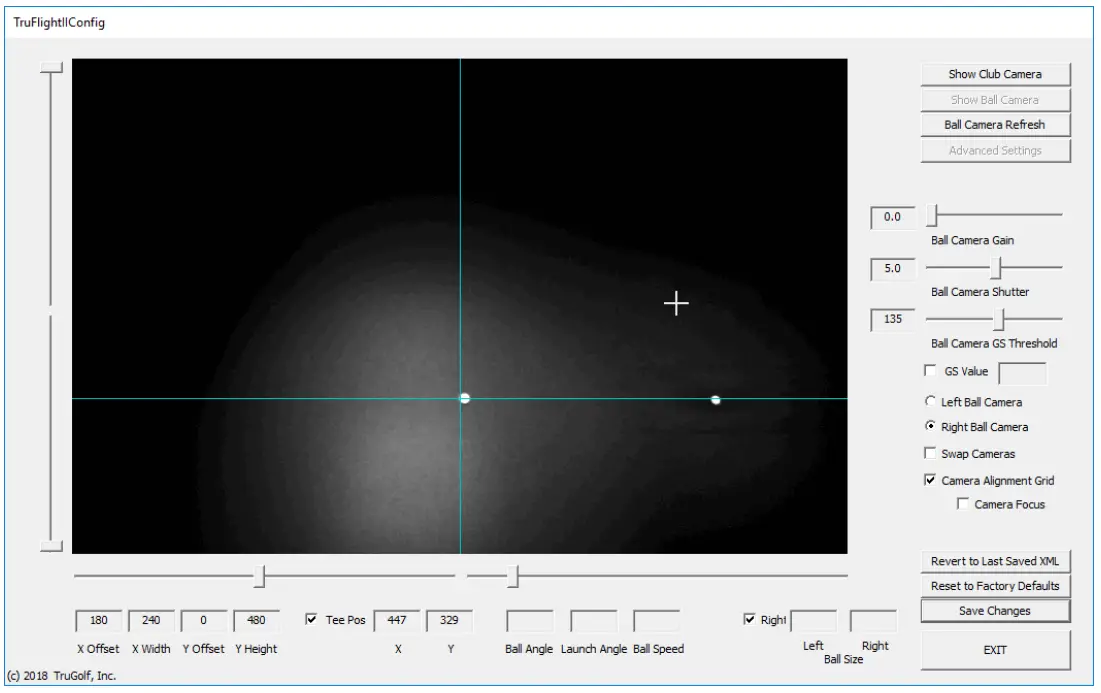Image resolution: width=1101 pixels, height=693 pixels.
Task: Click the Ball Camera Gain slider handle
Action: click(x=930, y=214)
